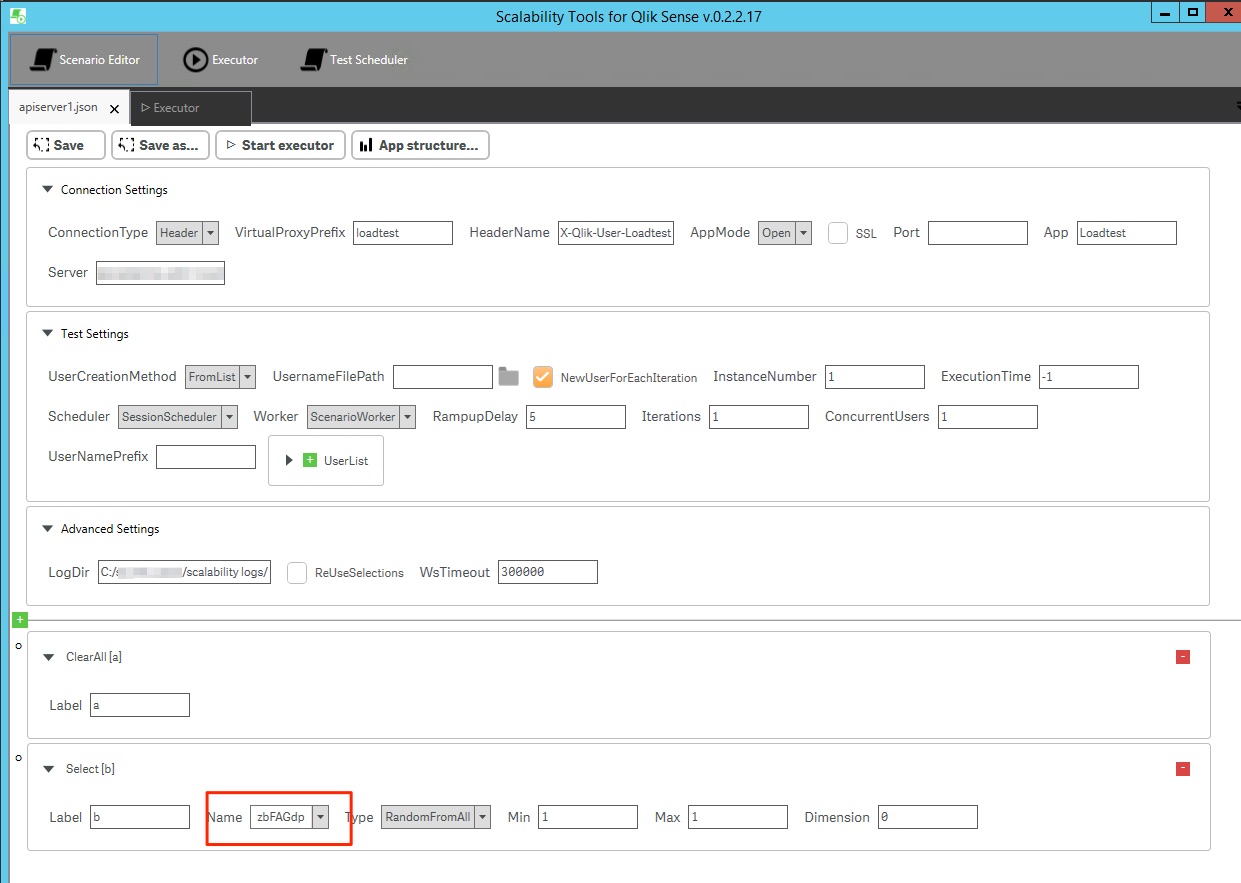Open the Test Scheduler tab

click(x=354, y=59)
